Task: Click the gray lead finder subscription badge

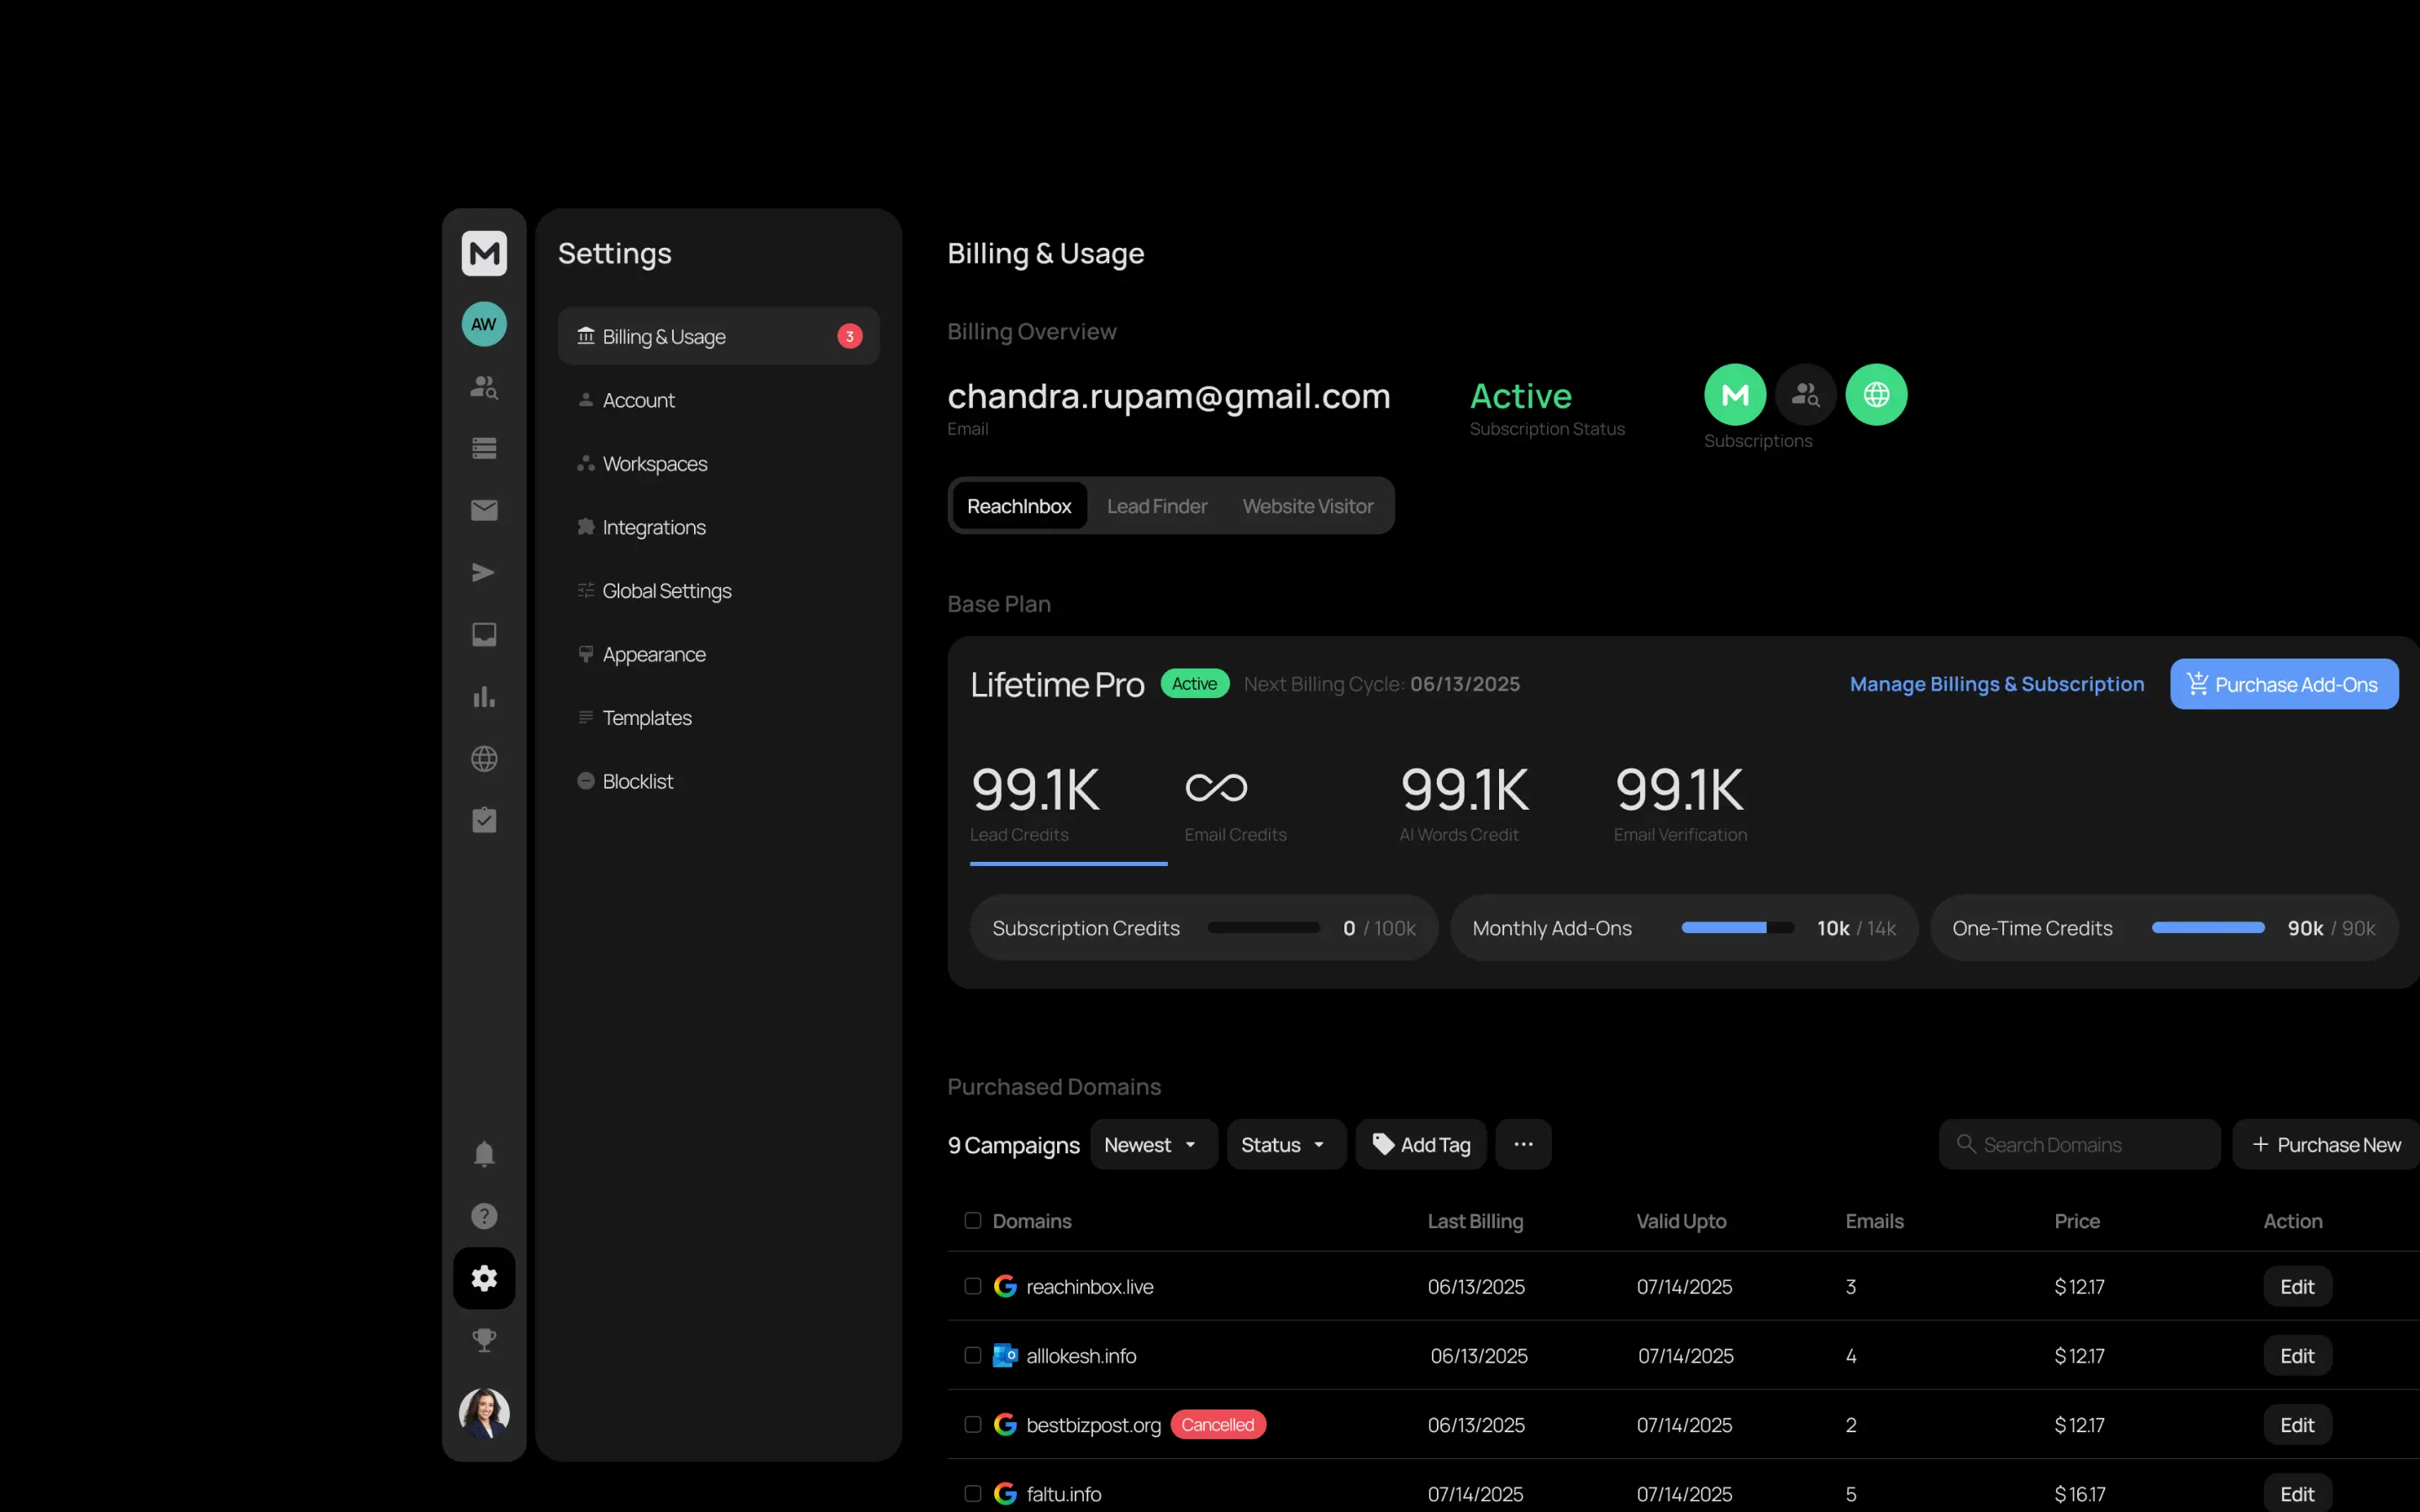Action: pos(1806,394)
